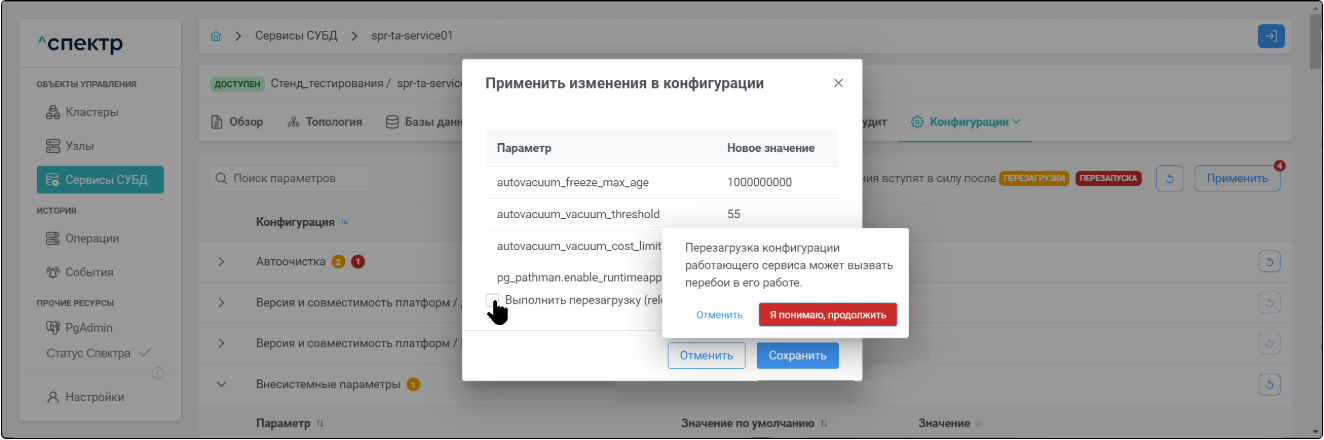This screenshot has width=1324, height=440.
Task: Reset the Автоочистка group with its icon
Action: click(1270, 262)
